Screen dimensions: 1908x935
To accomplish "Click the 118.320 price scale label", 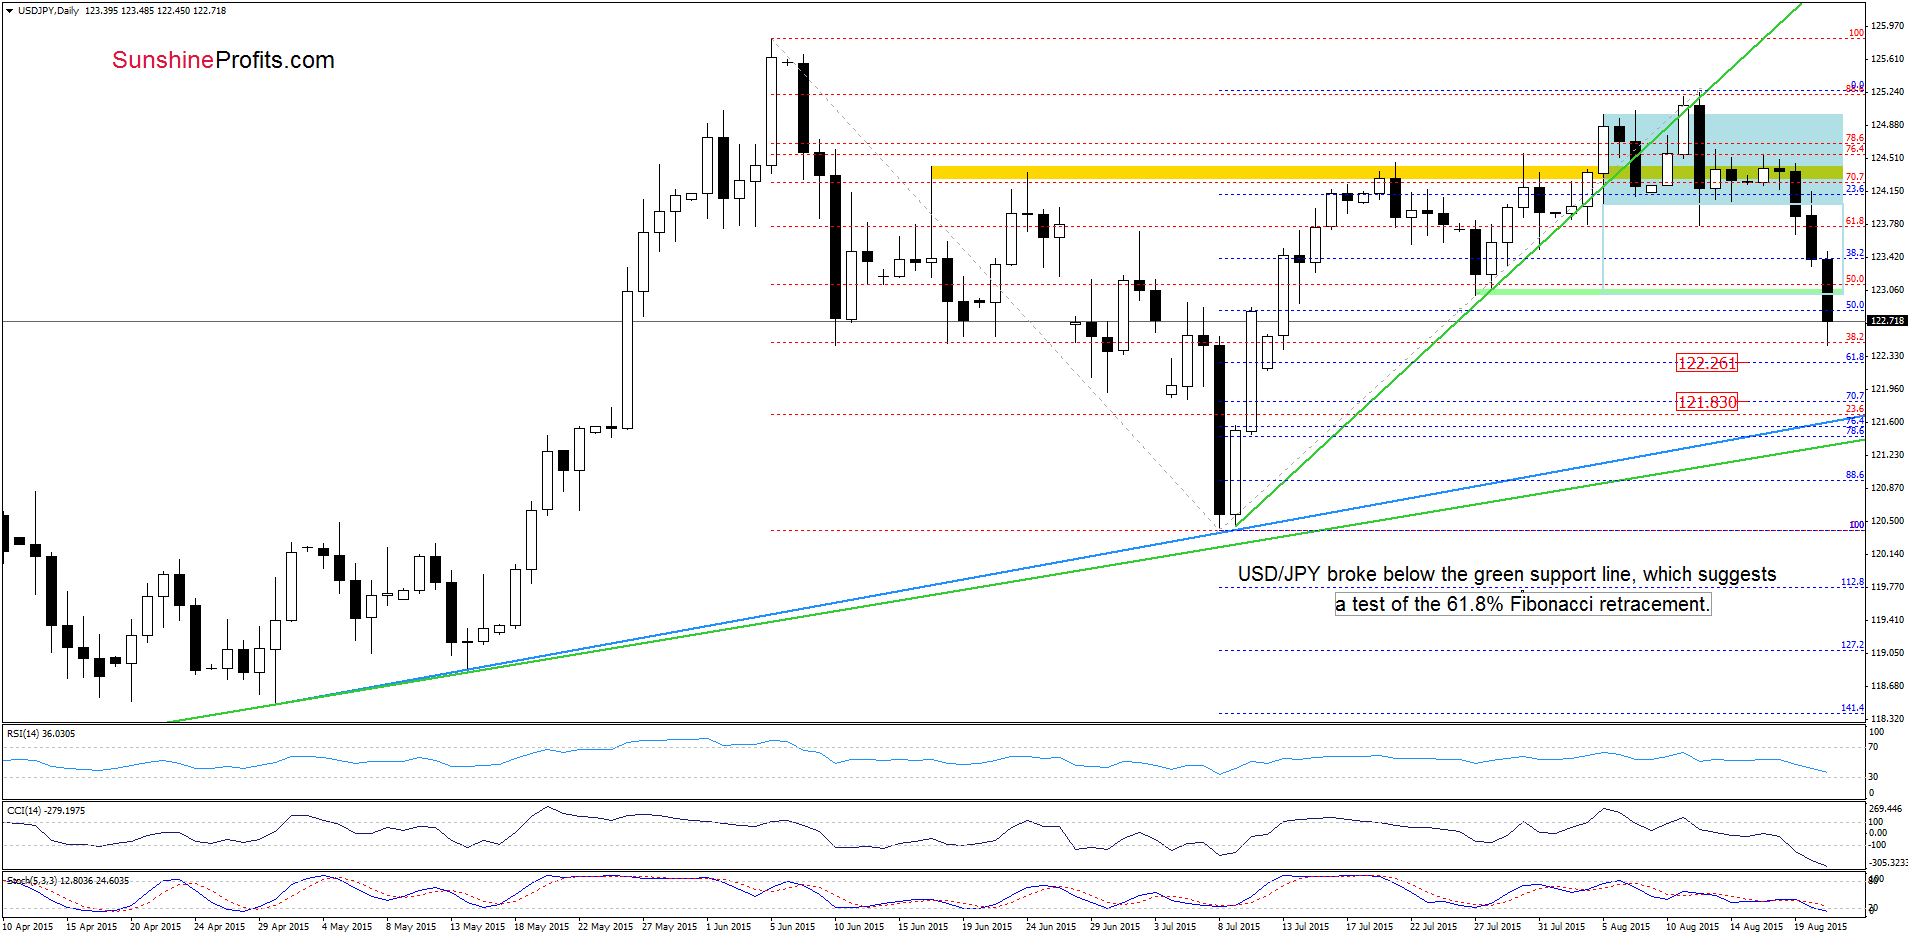I will [1887, 719].
